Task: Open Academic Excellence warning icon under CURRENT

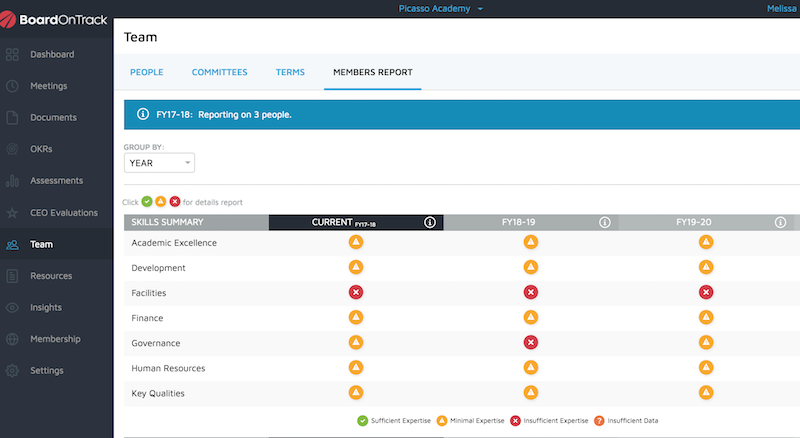Action: (x=356, y=242)
